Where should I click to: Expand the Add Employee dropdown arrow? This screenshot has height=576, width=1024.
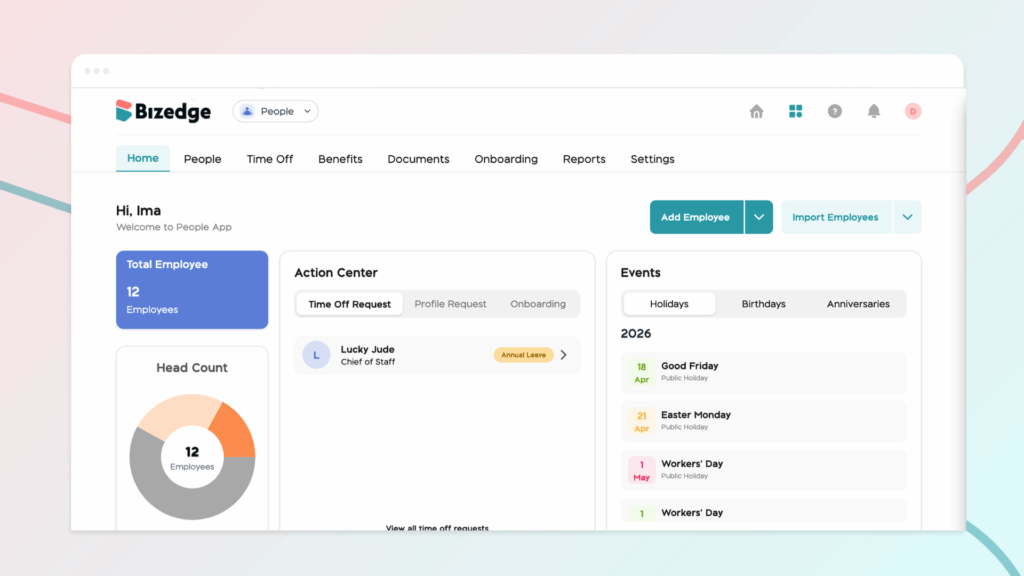click(x=759, y=217)
